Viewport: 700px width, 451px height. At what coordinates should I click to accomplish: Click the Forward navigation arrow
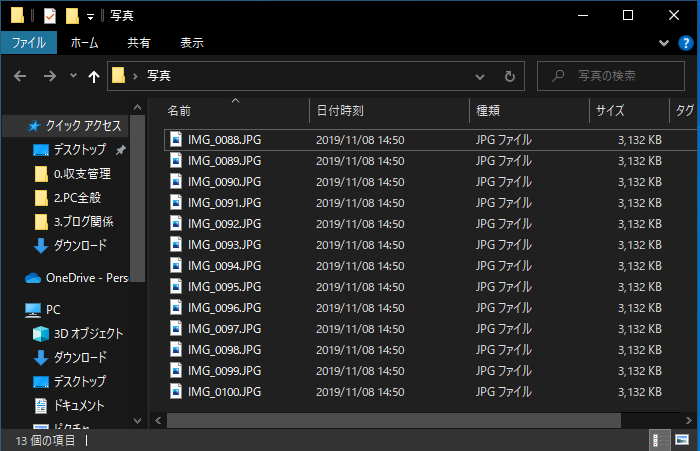(x=49, y=76)
